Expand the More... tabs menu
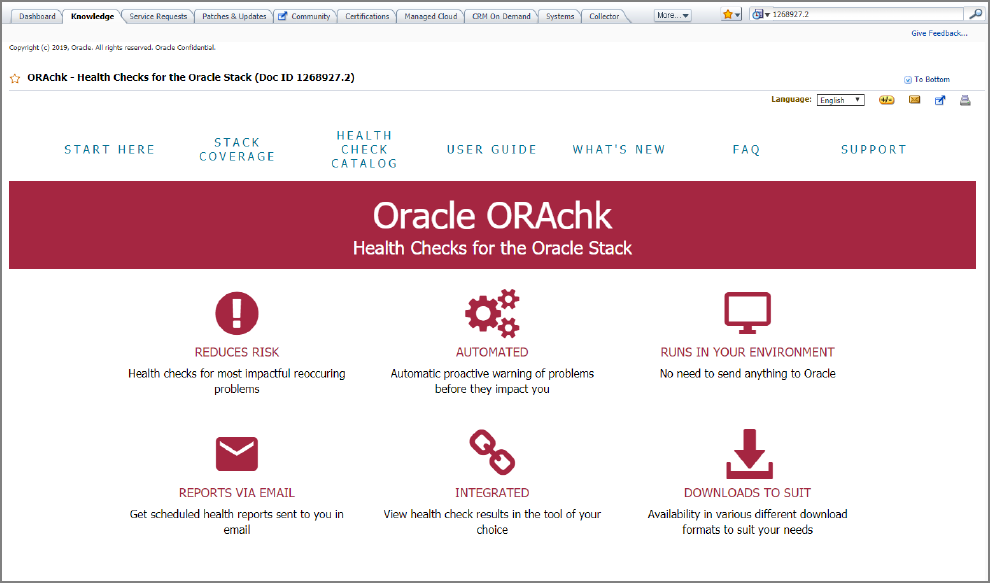This screenshot has height=583, width=990. click(672, 15)
